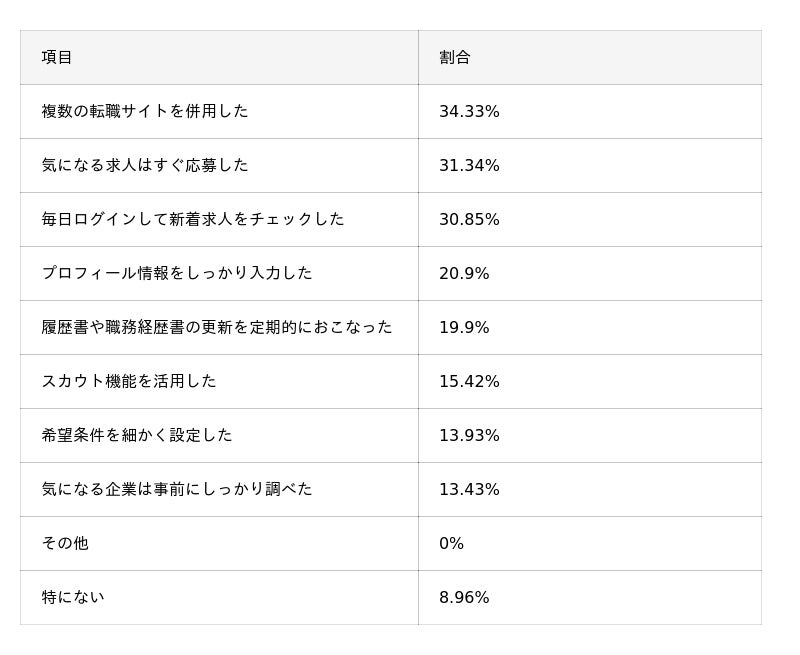Select the 履歴書や職務経歴書の更新 row label

(x=217, y=327)
